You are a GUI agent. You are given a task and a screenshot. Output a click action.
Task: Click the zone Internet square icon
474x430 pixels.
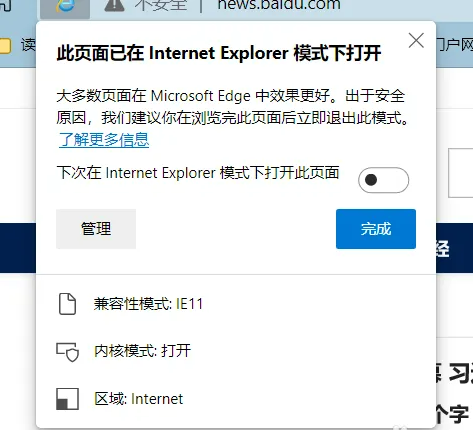[x=67, y=399]
